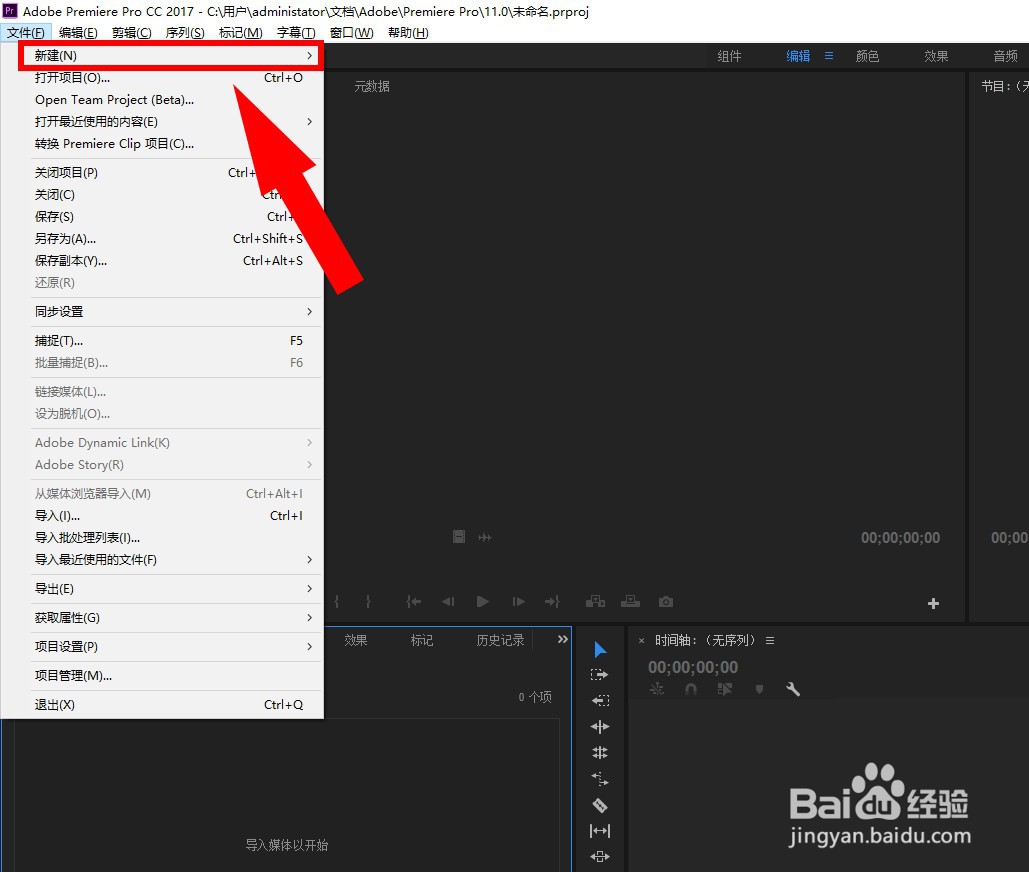The height and width of the screenshot is (872, 1029).
Task: Click Drag Video Only filmstrip icon
Action: (x=459, y=537)
